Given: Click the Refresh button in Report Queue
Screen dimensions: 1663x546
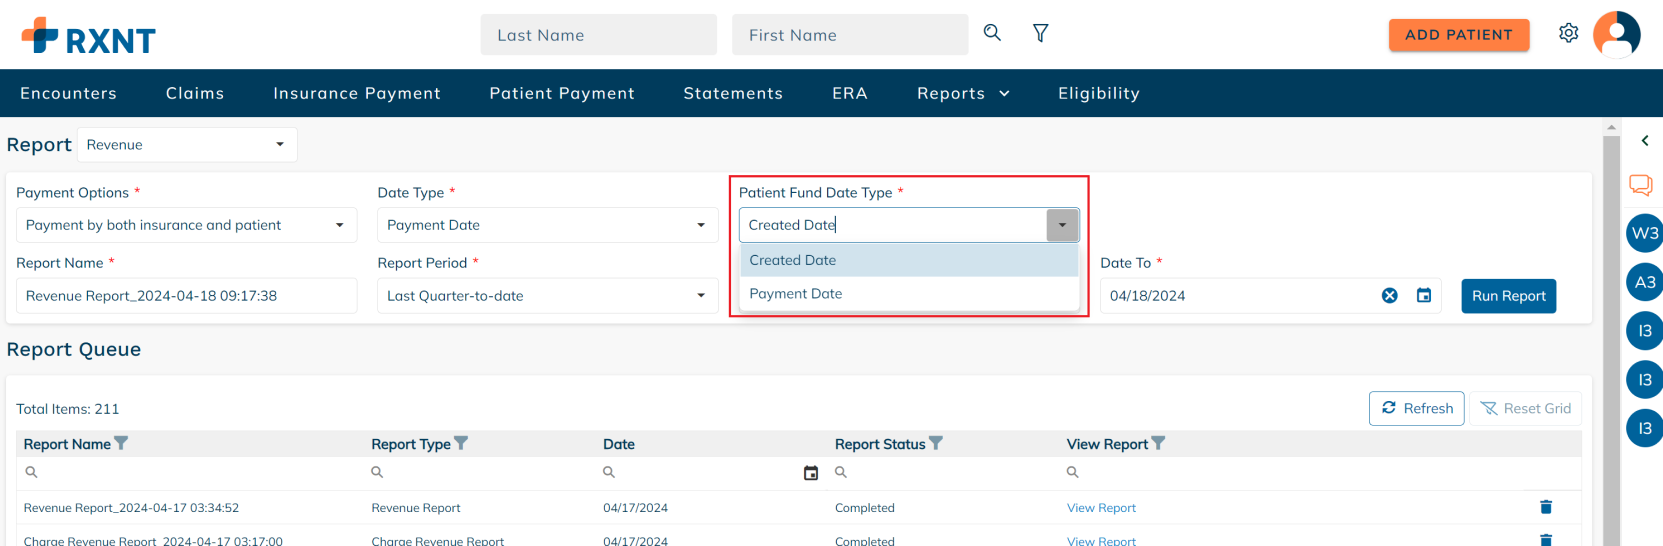Looking at the screenshot, I should pyautogui.click(x=1416, y=408).
